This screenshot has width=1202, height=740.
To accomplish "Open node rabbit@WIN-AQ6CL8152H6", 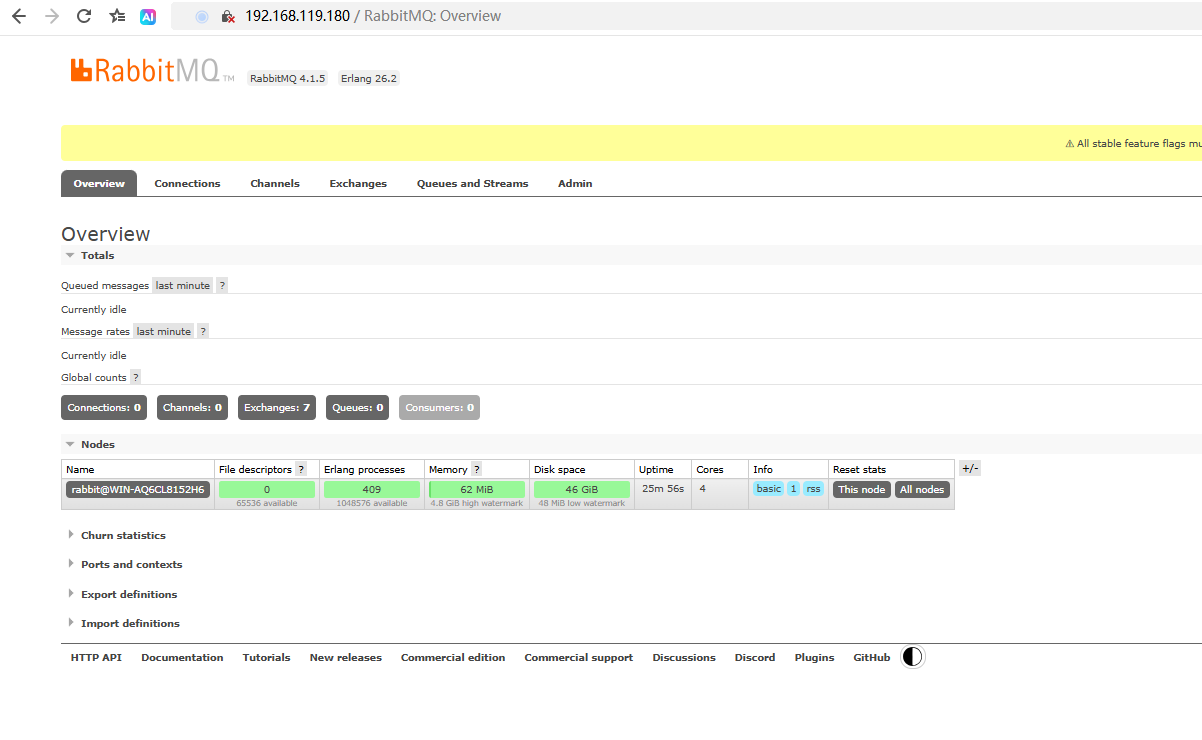I will [x=138, y=490].
